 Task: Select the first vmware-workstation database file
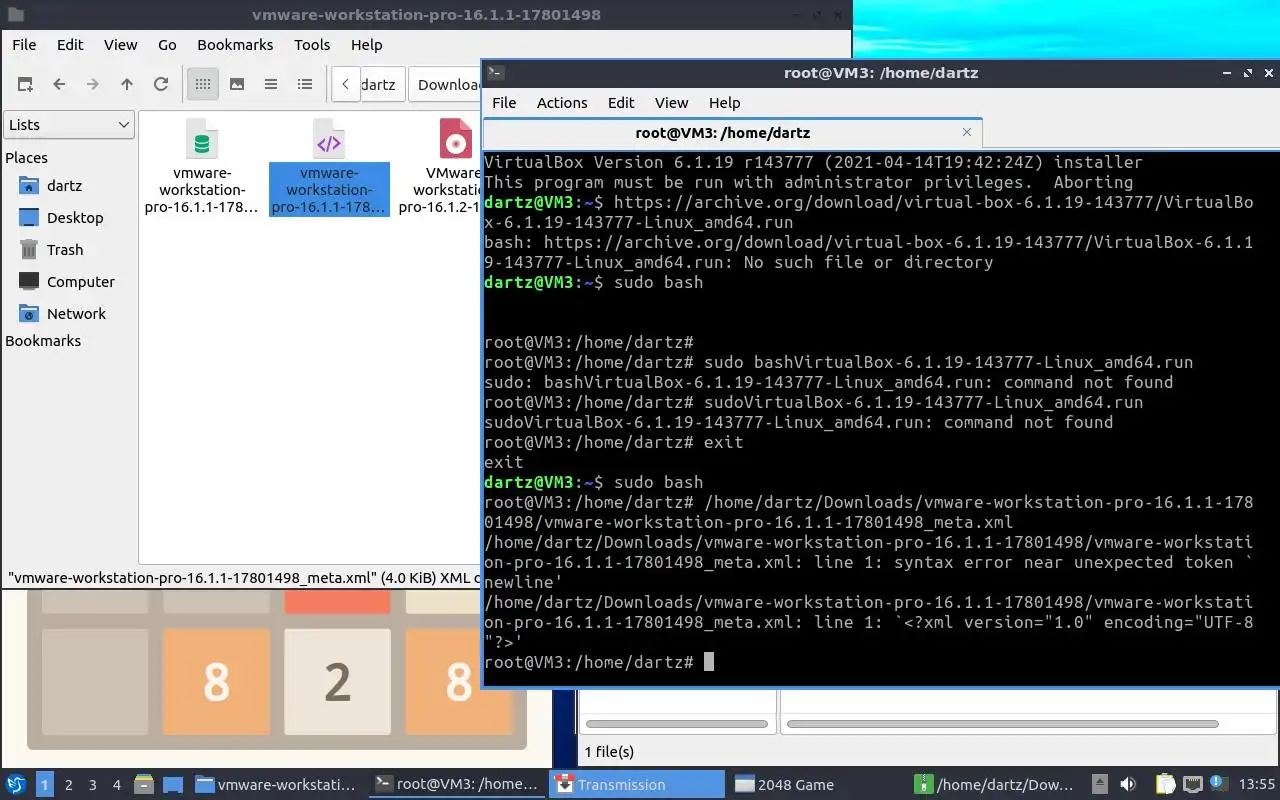[x=202, y=167]
